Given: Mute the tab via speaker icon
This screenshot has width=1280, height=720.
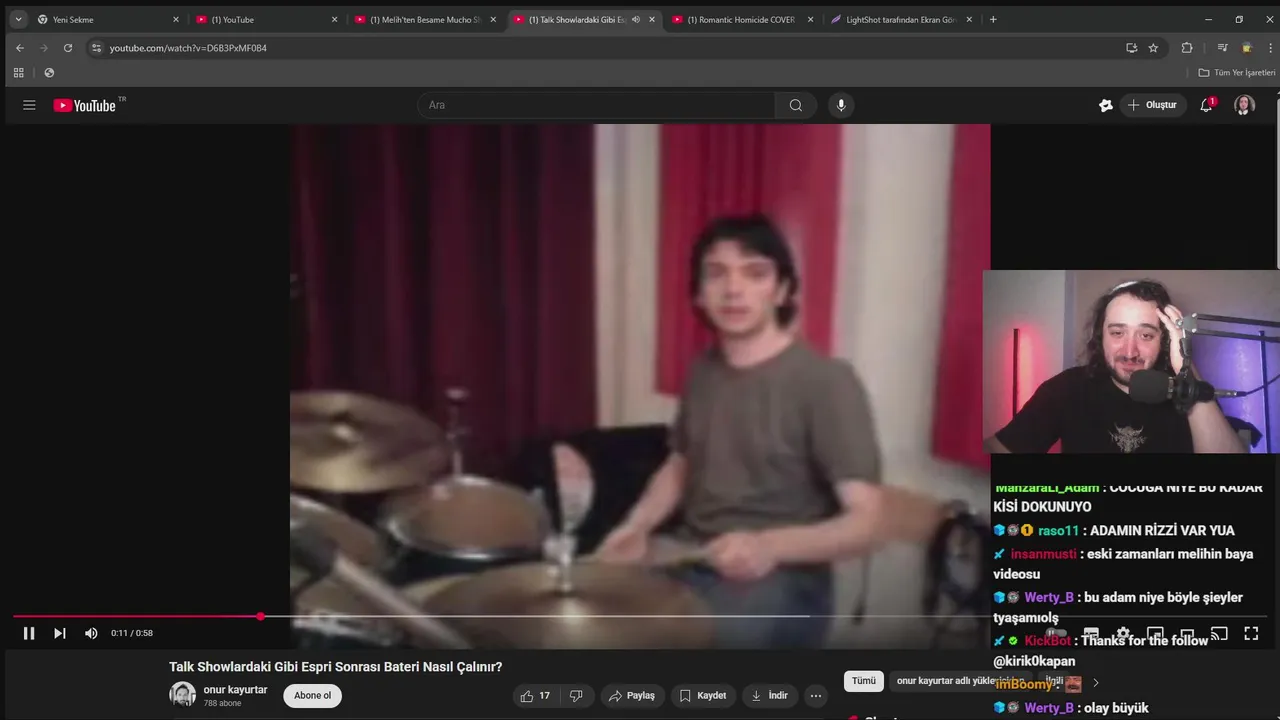Looking at the screenshot, I should click(x=636, y=19).
